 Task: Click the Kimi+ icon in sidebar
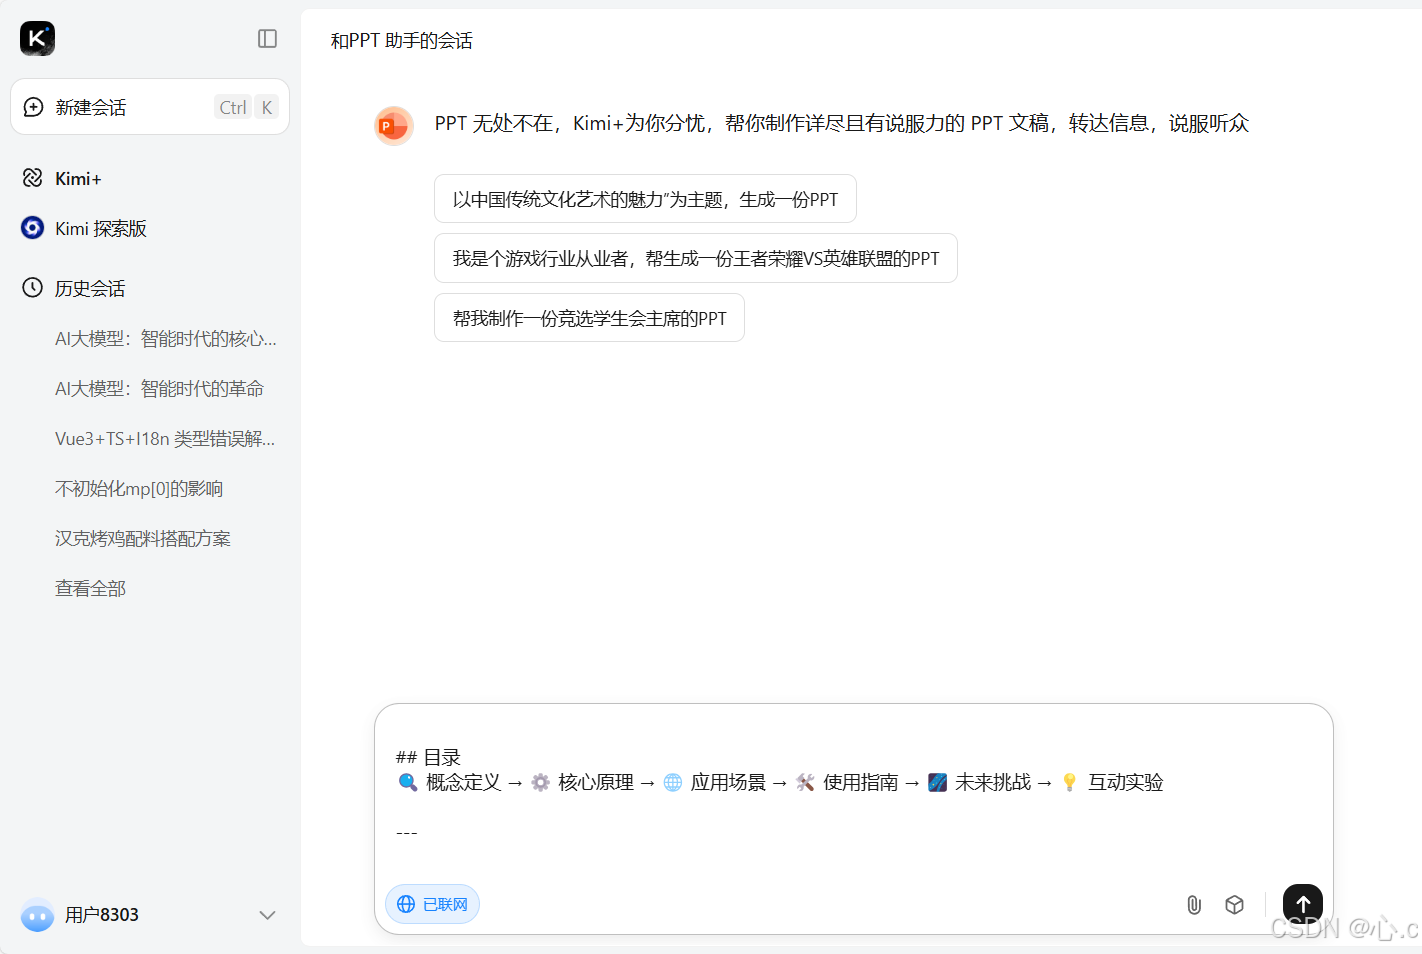click(33, 178)
